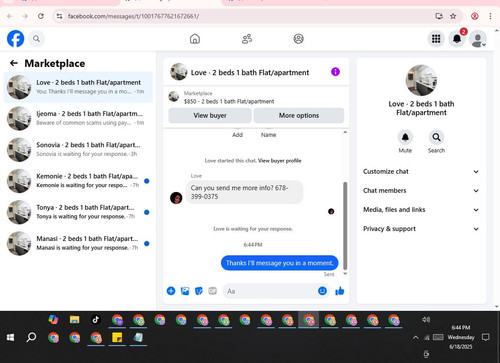500x363 pixels.
Task: Open View buyer profile link
Action: coord(279,161)
